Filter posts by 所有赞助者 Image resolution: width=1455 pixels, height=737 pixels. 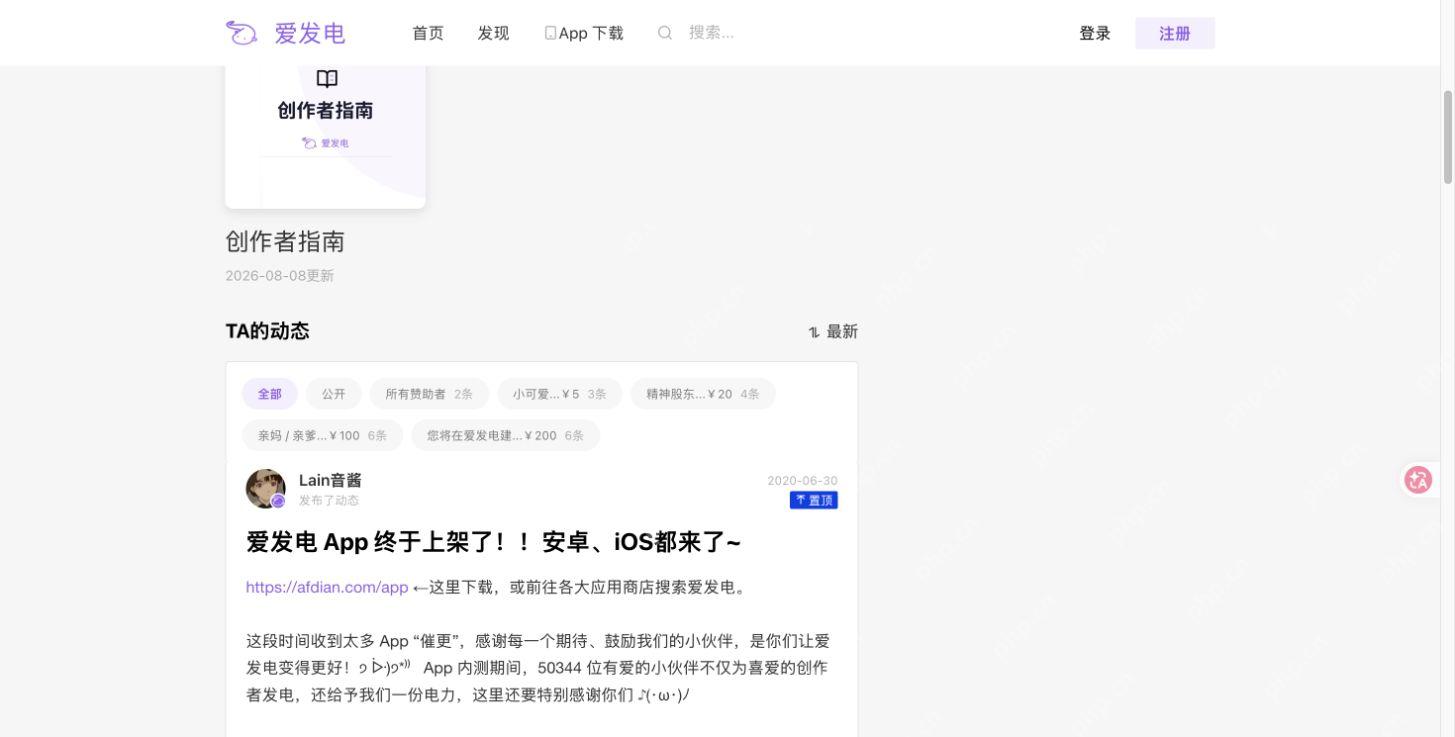point(429,394)
